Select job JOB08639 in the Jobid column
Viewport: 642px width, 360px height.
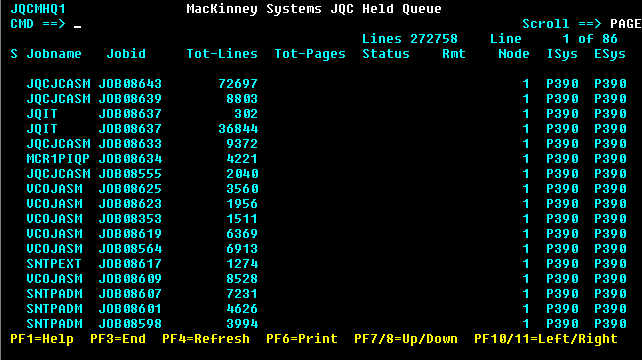(130, 99)
